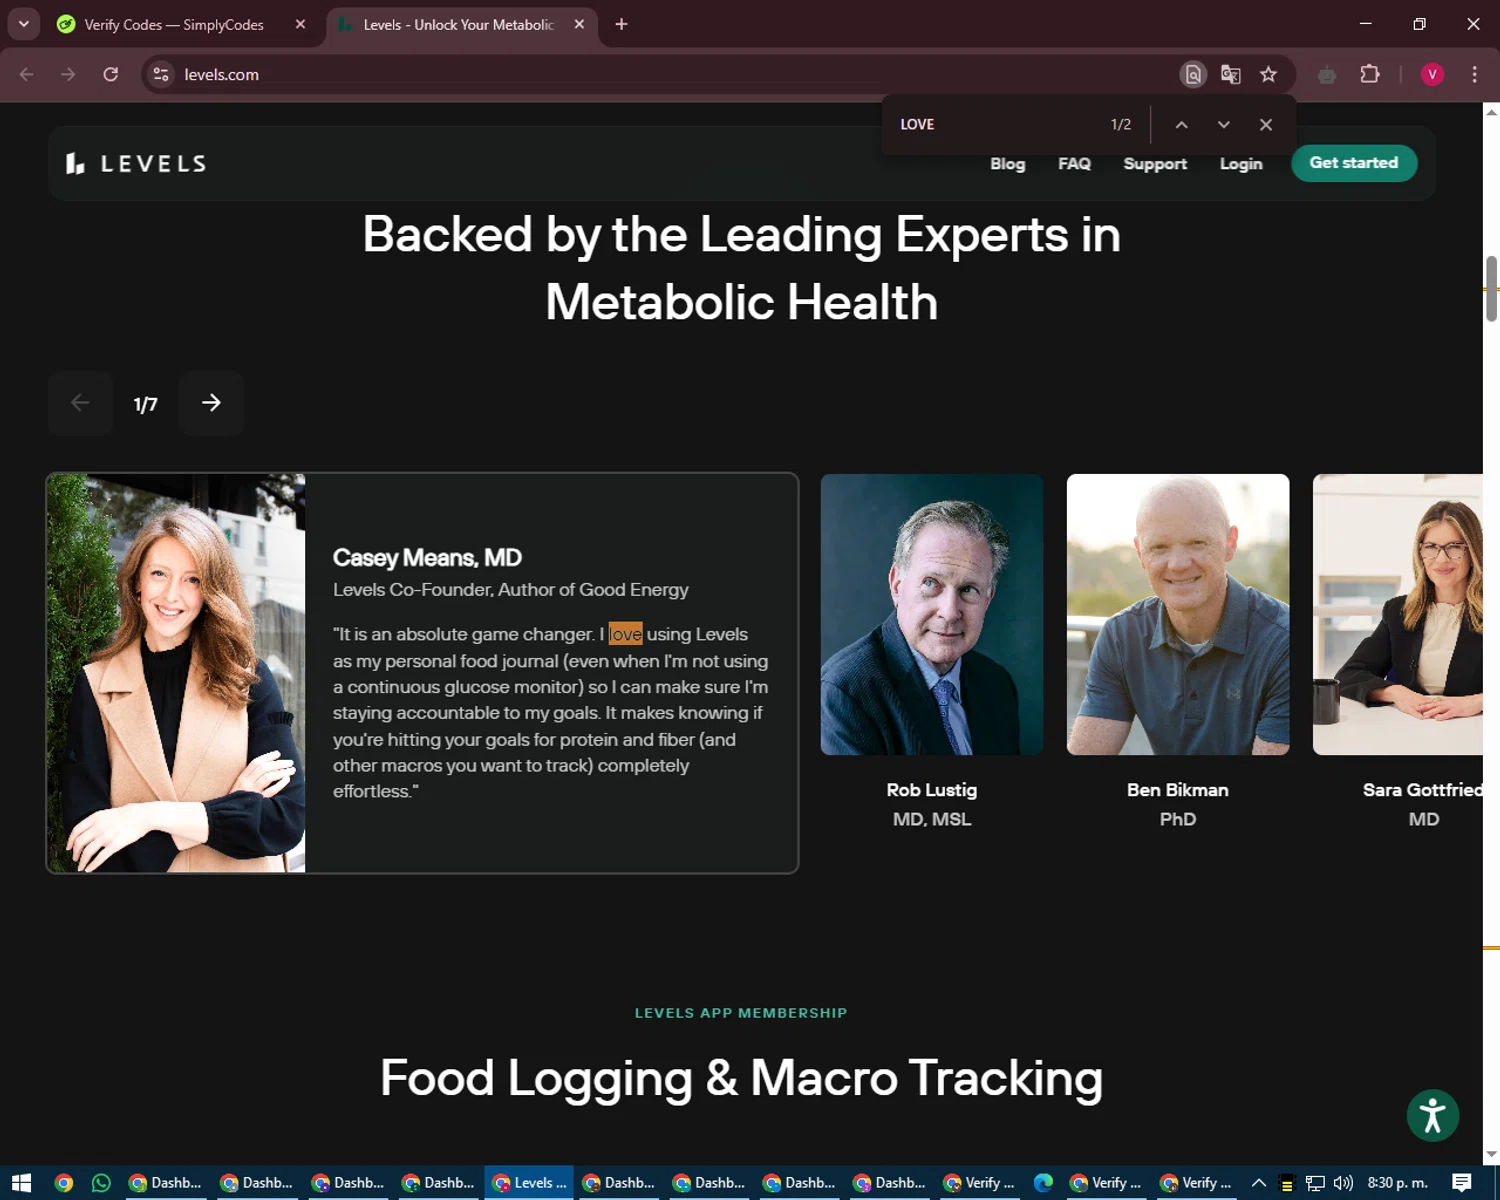Open a new browser tab
The width and height of the screenshot is (1500, 1200).
click(x=621, y=24)
